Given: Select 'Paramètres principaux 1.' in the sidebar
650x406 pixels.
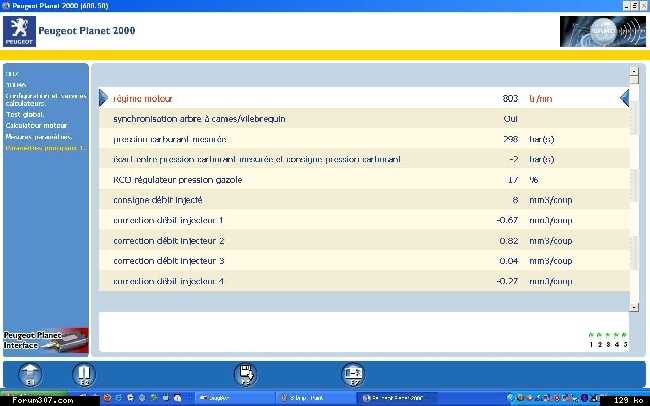Looking at the screenshot, I should (x=45, y=148).
